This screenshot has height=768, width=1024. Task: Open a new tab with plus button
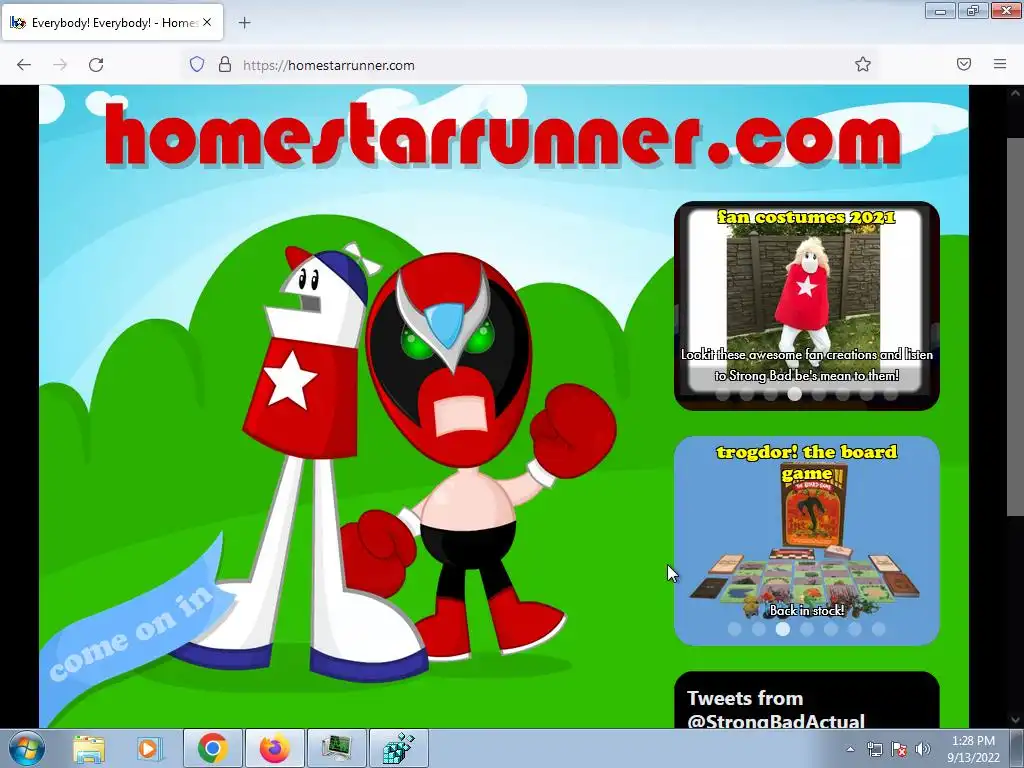[244, 23]
